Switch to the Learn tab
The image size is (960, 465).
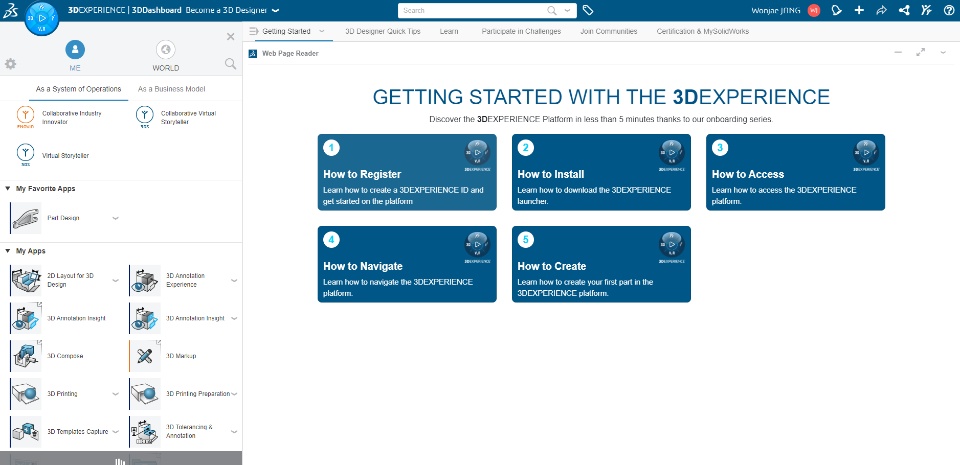pos(449,31)
